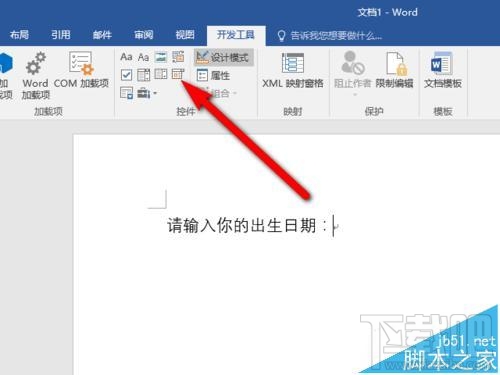Open XML 映射窗格 mapping pane

tap(293, 70)
